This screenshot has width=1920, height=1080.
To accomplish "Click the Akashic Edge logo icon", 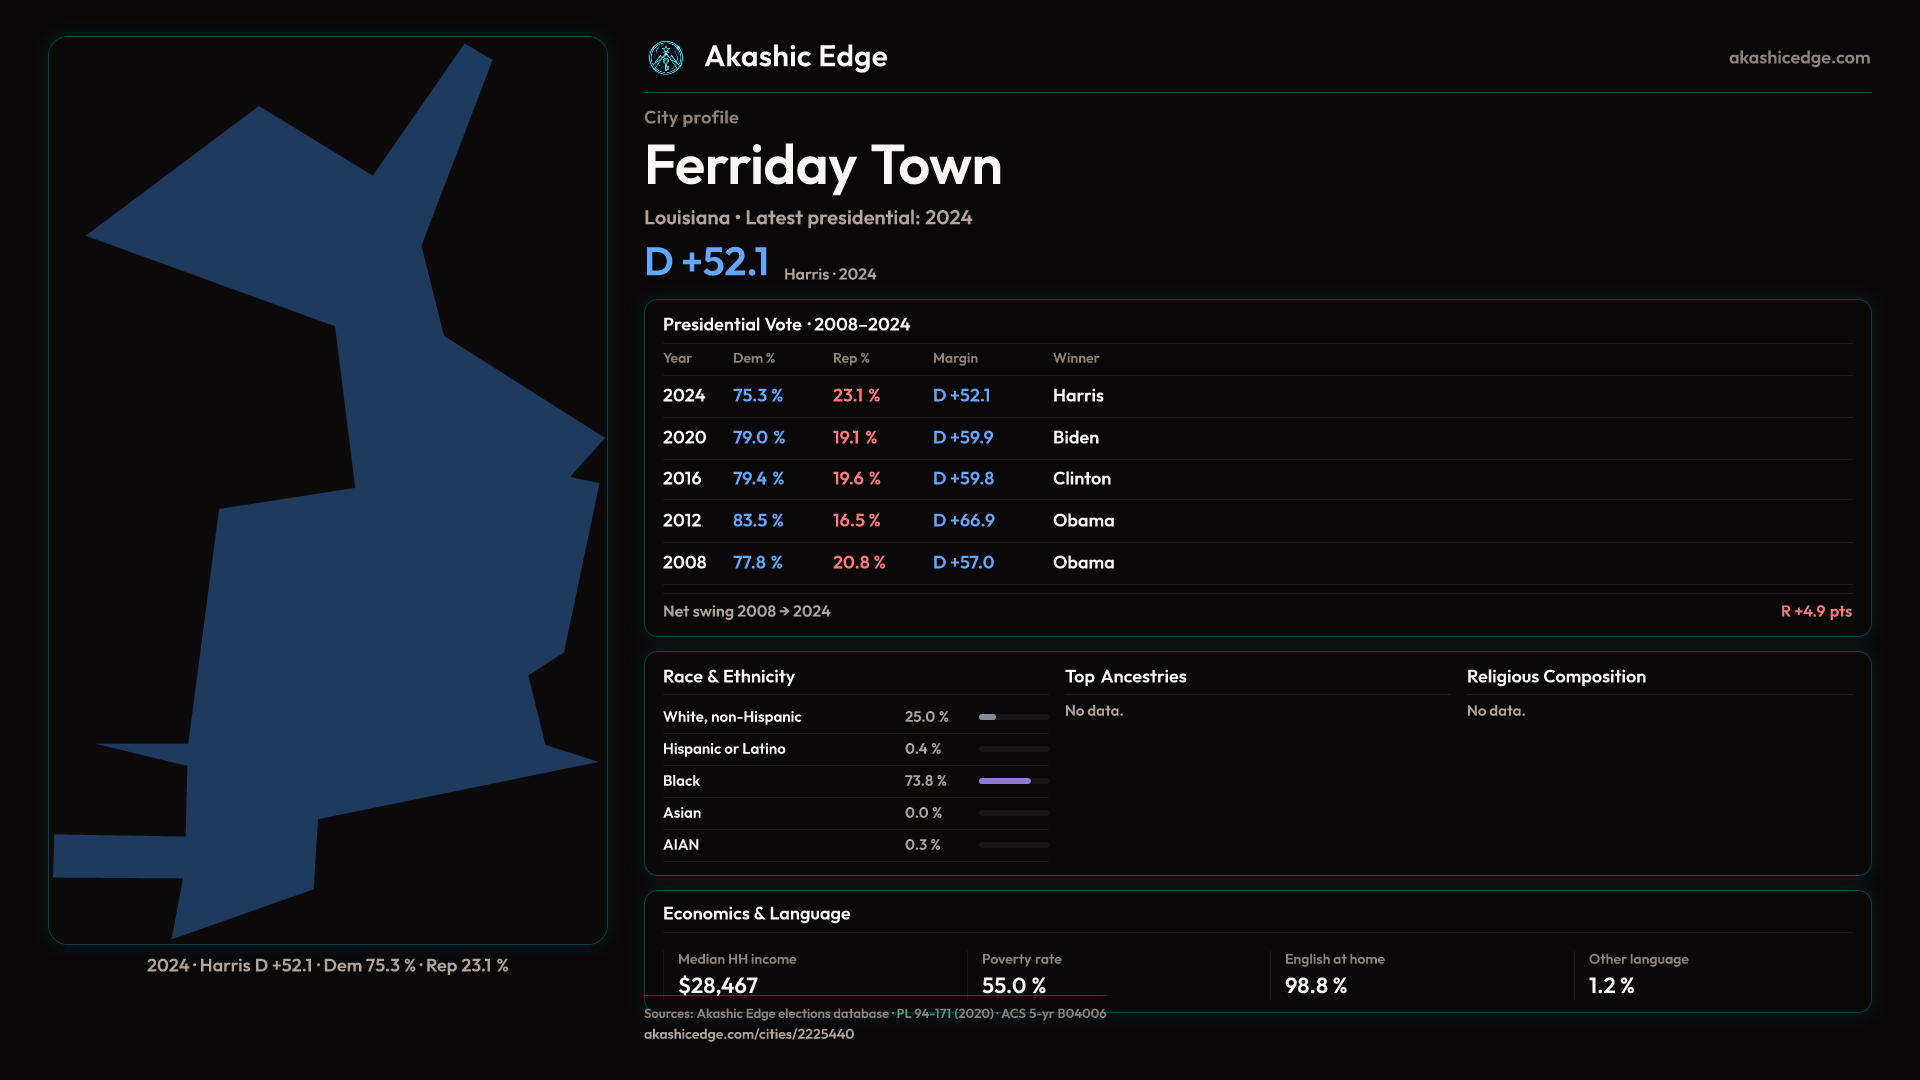I will coord(666,58).
